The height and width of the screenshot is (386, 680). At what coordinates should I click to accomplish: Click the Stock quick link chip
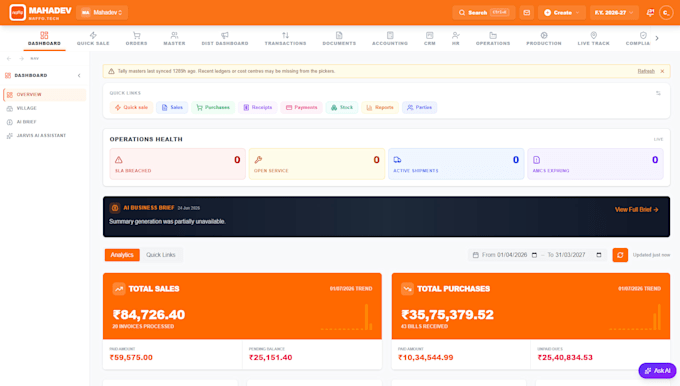point(342,108)
